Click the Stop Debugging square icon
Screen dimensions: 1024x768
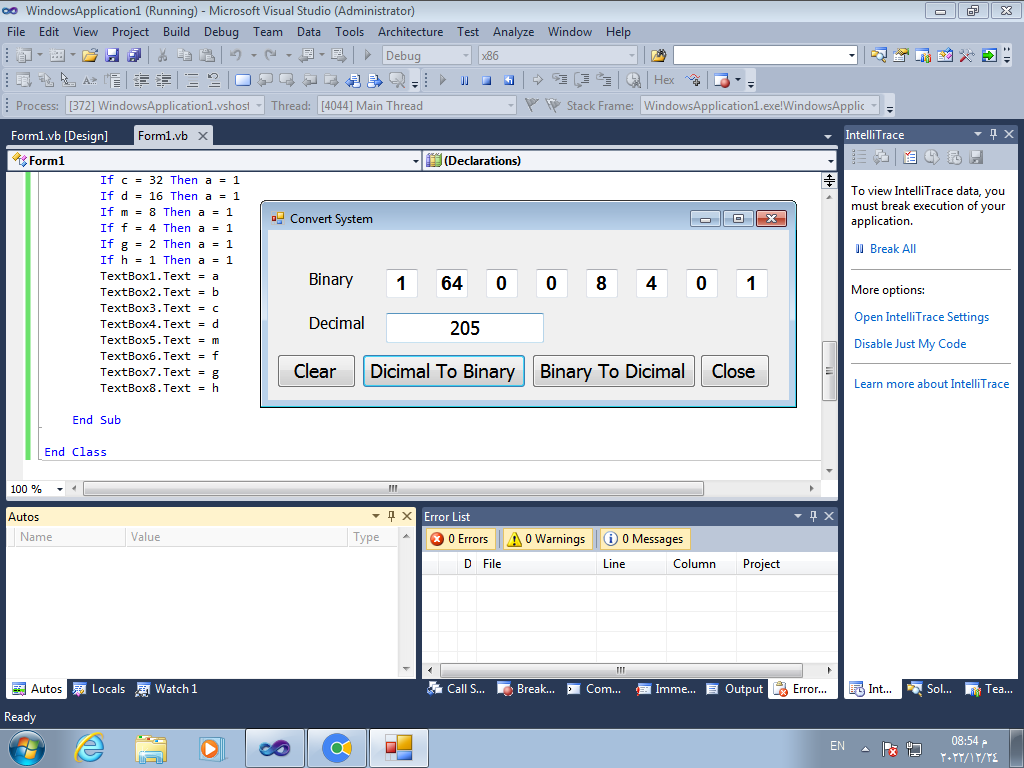pos(486,80)
